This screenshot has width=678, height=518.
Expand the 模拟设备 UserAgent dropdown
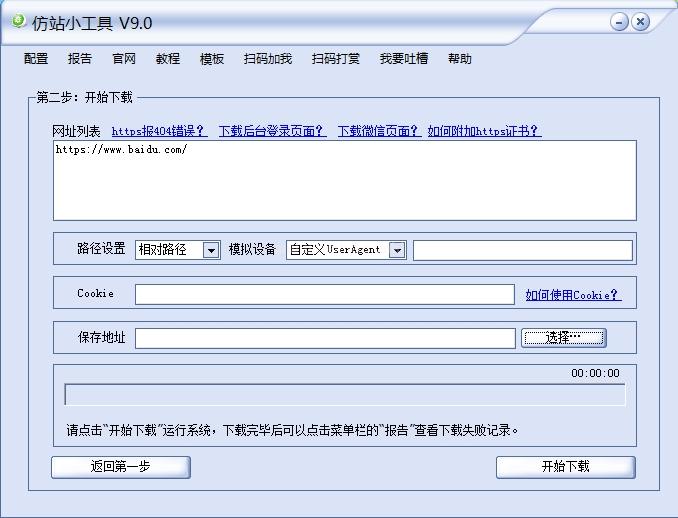pyautogui.click(x=397, y=250)
